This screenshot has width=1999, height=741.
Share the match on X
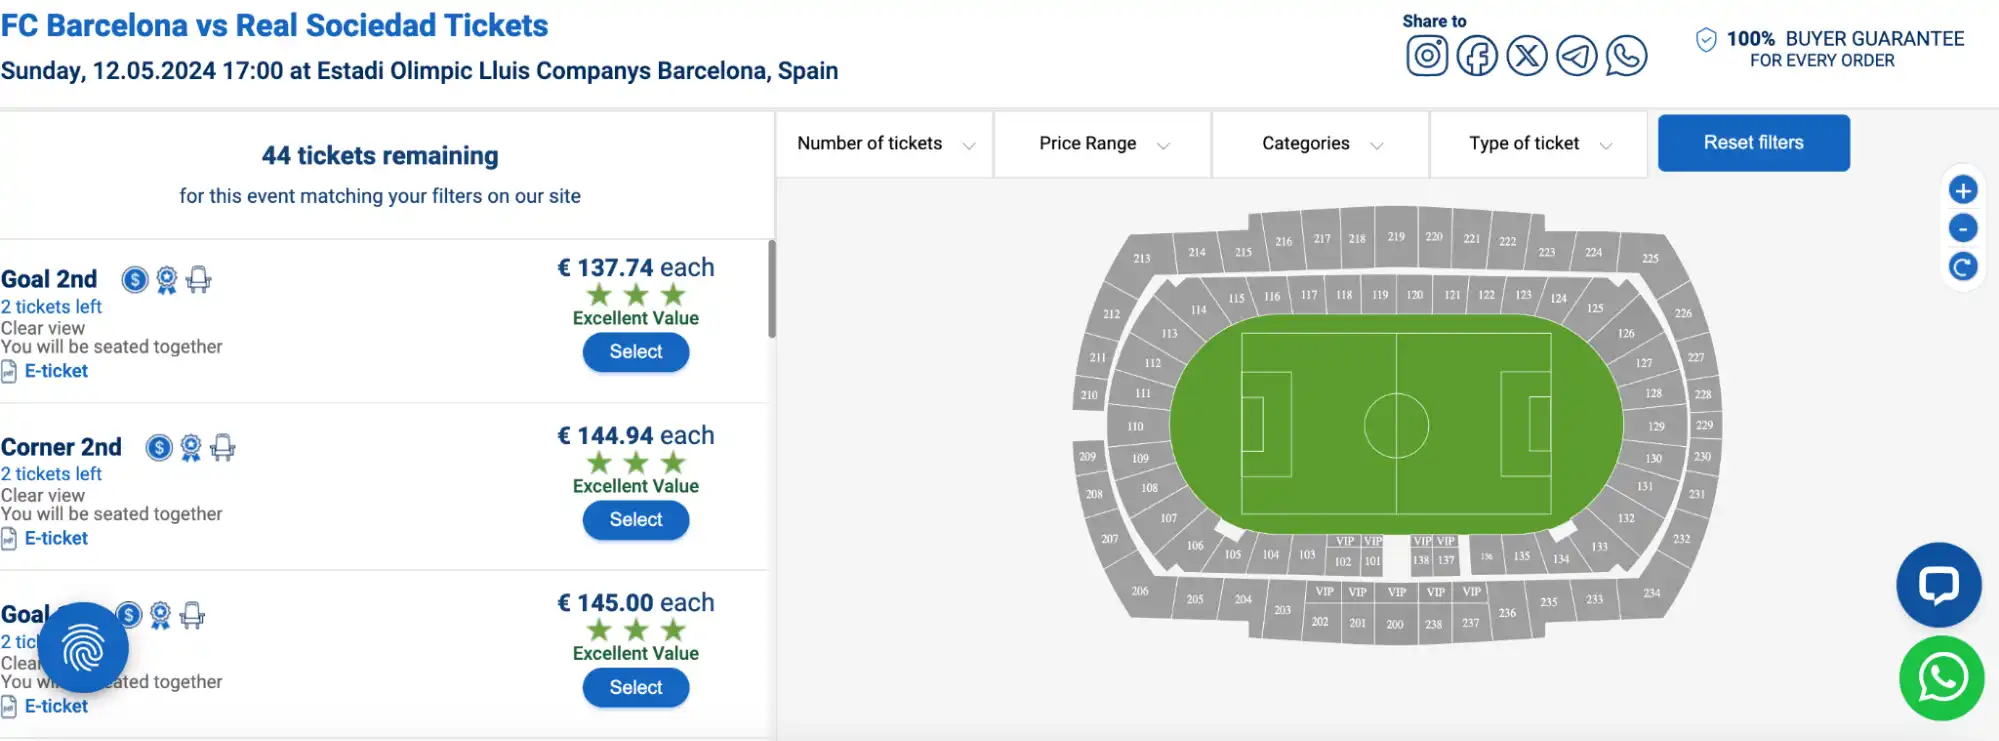coord(1526,56)
